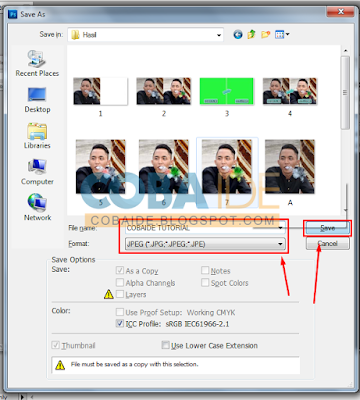Select the highlighted thumbnail of file 7
This screenshot has width=360, height=400.
click(x=227, y=167)
